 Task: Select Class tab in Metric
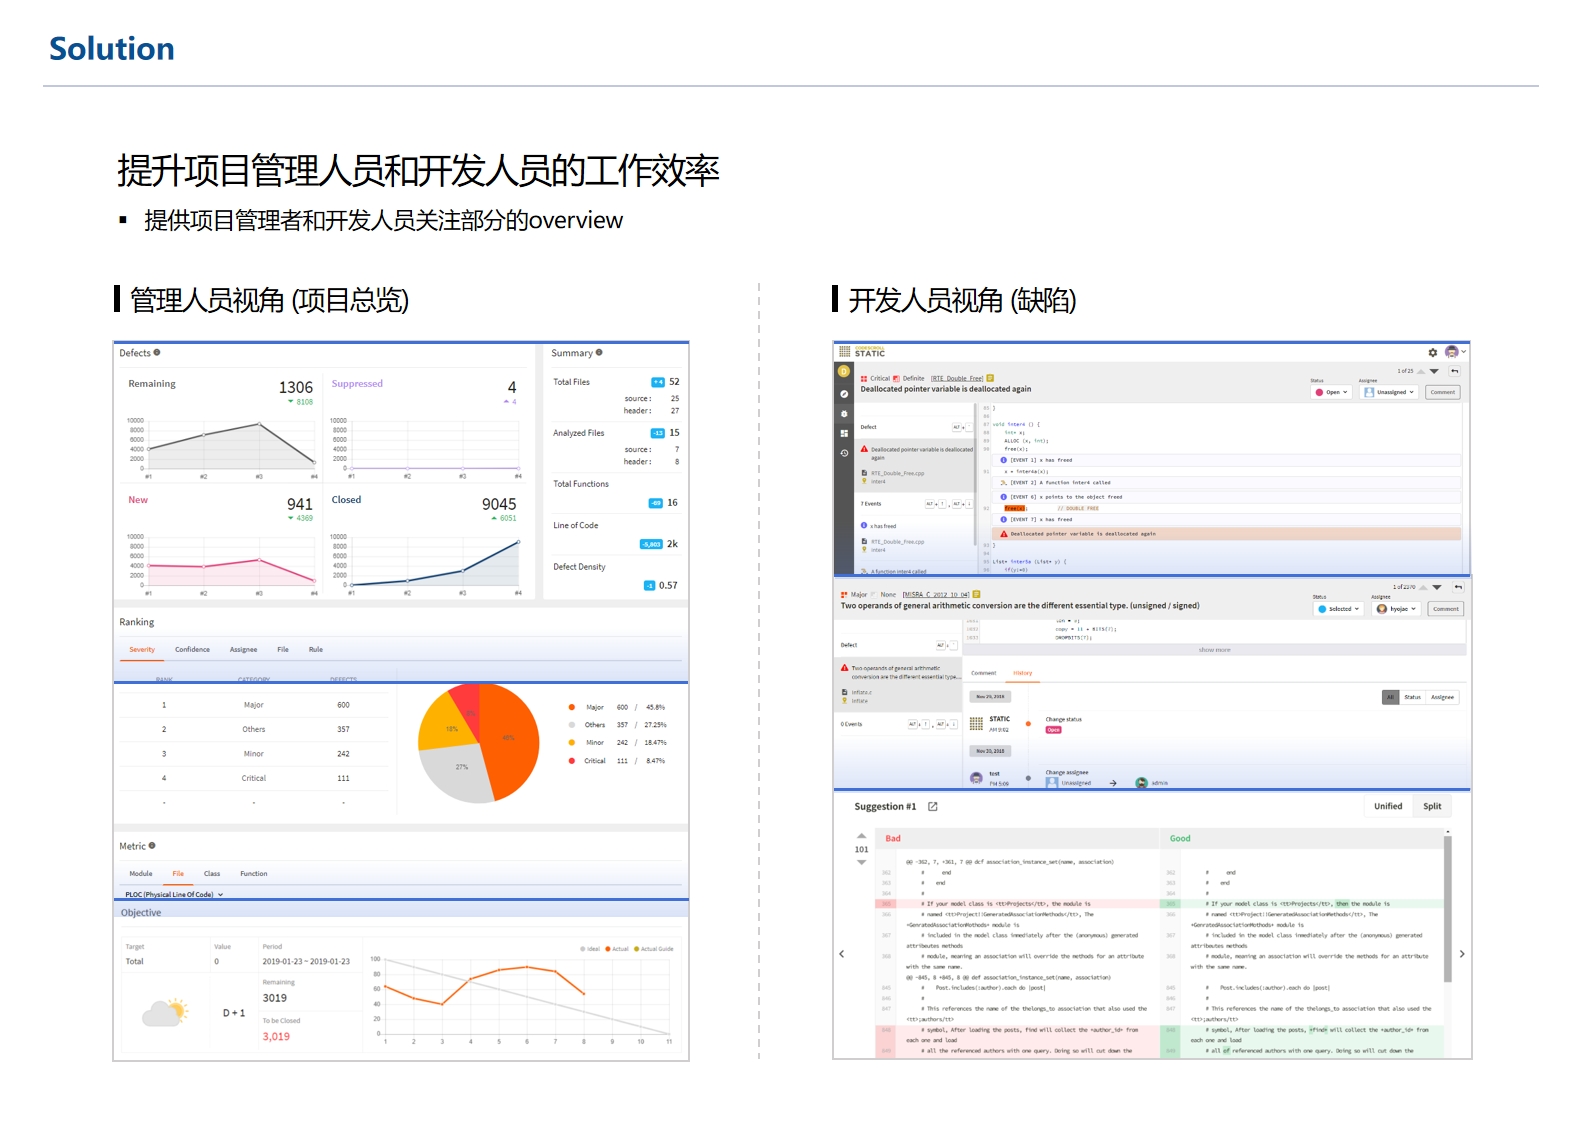[x=212, y=873]
